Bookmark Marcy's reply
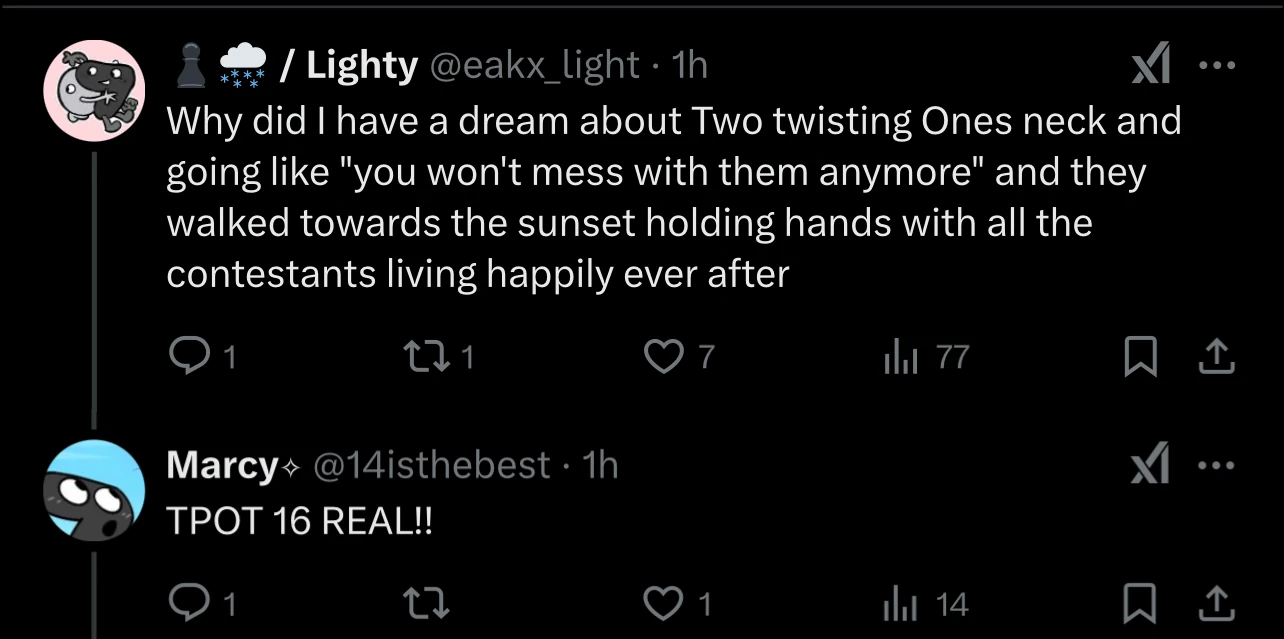This screenshot has height=639, width=1284. [x=1137, y=603]
